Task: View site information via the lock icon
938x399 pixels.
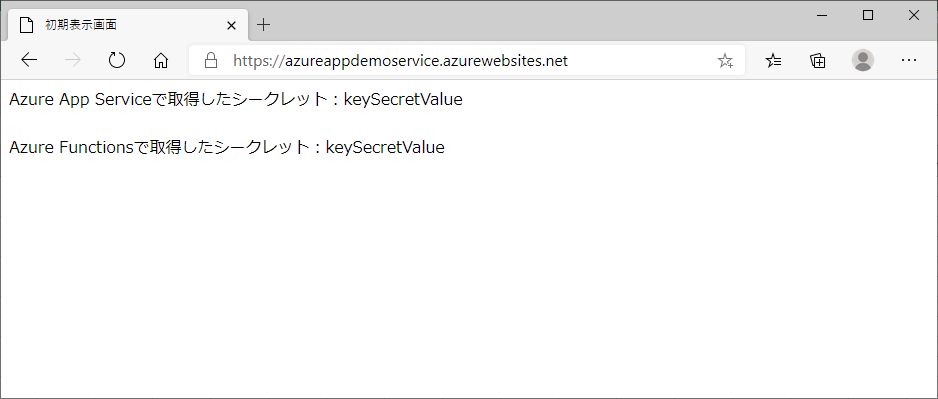Action: click(210, 60)
